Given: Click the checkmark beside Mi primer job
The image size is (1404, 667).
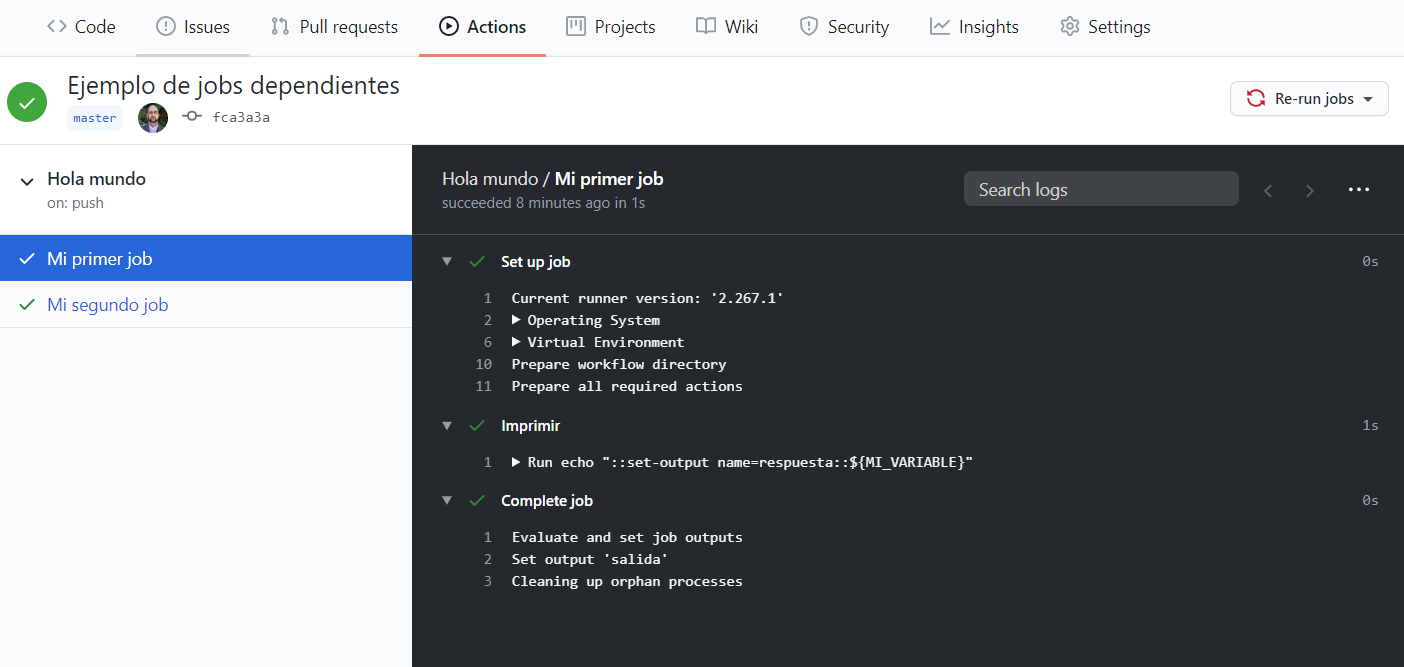Looking at the screenshot, I should coord(27,259).
